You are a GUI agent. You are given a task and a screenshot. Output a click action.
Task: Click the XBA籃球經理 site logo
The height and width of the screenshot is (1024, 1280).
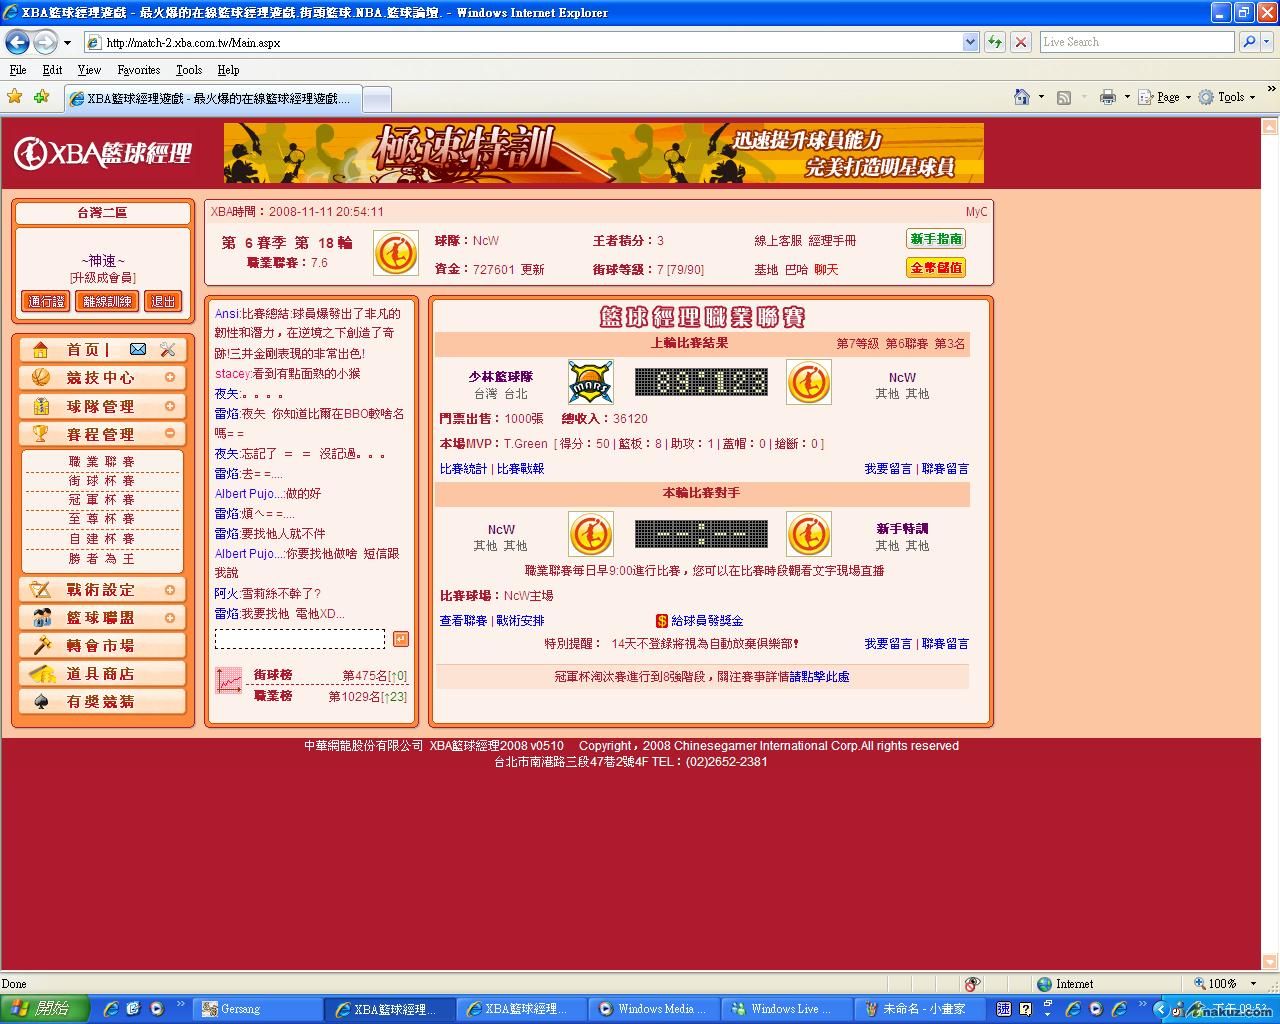click(103, 153)
